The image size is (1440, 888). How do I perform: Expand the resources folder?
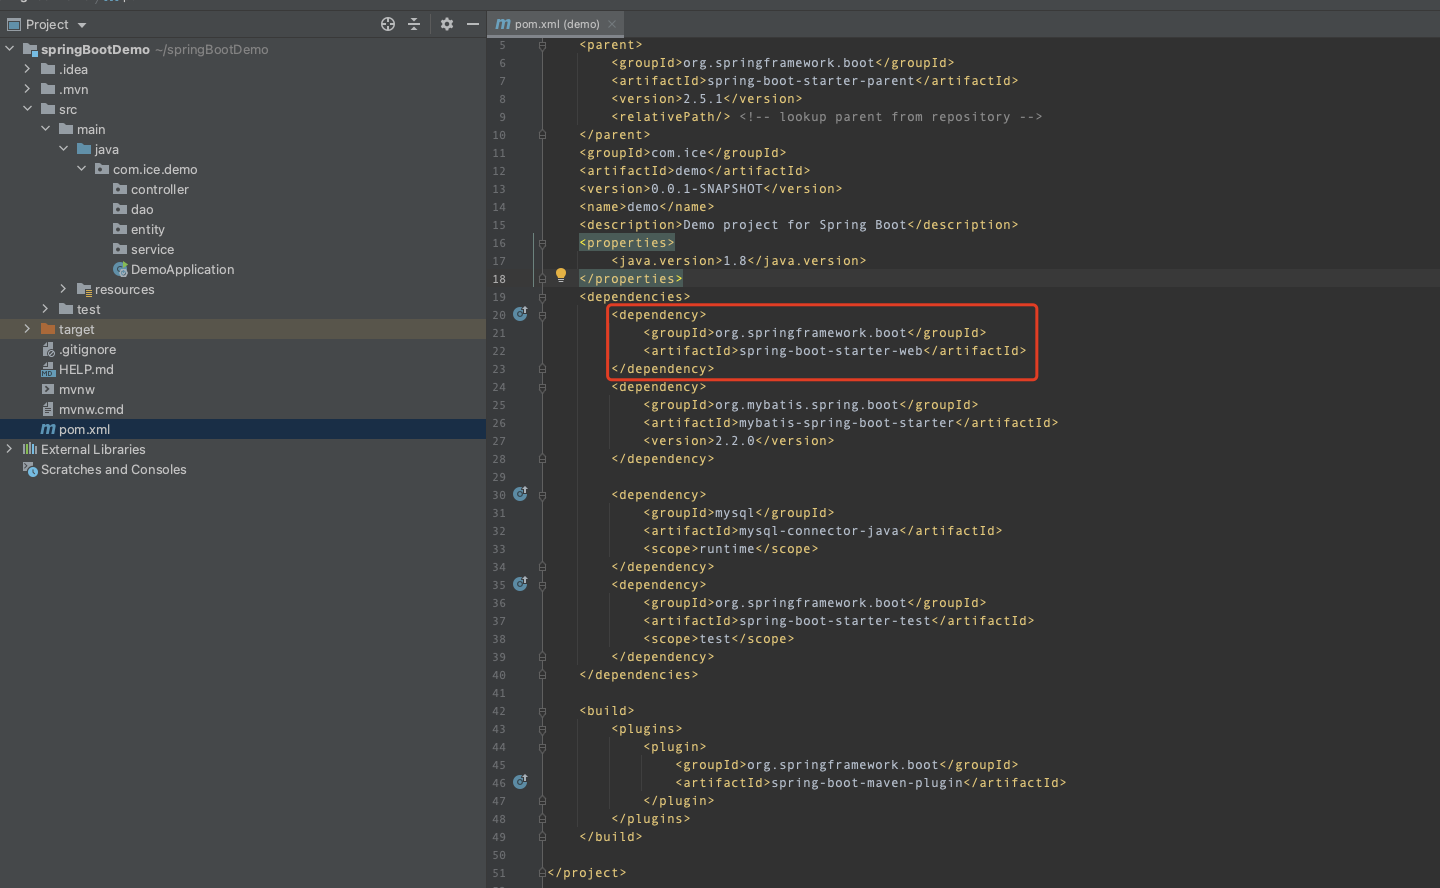click(64, 289)
